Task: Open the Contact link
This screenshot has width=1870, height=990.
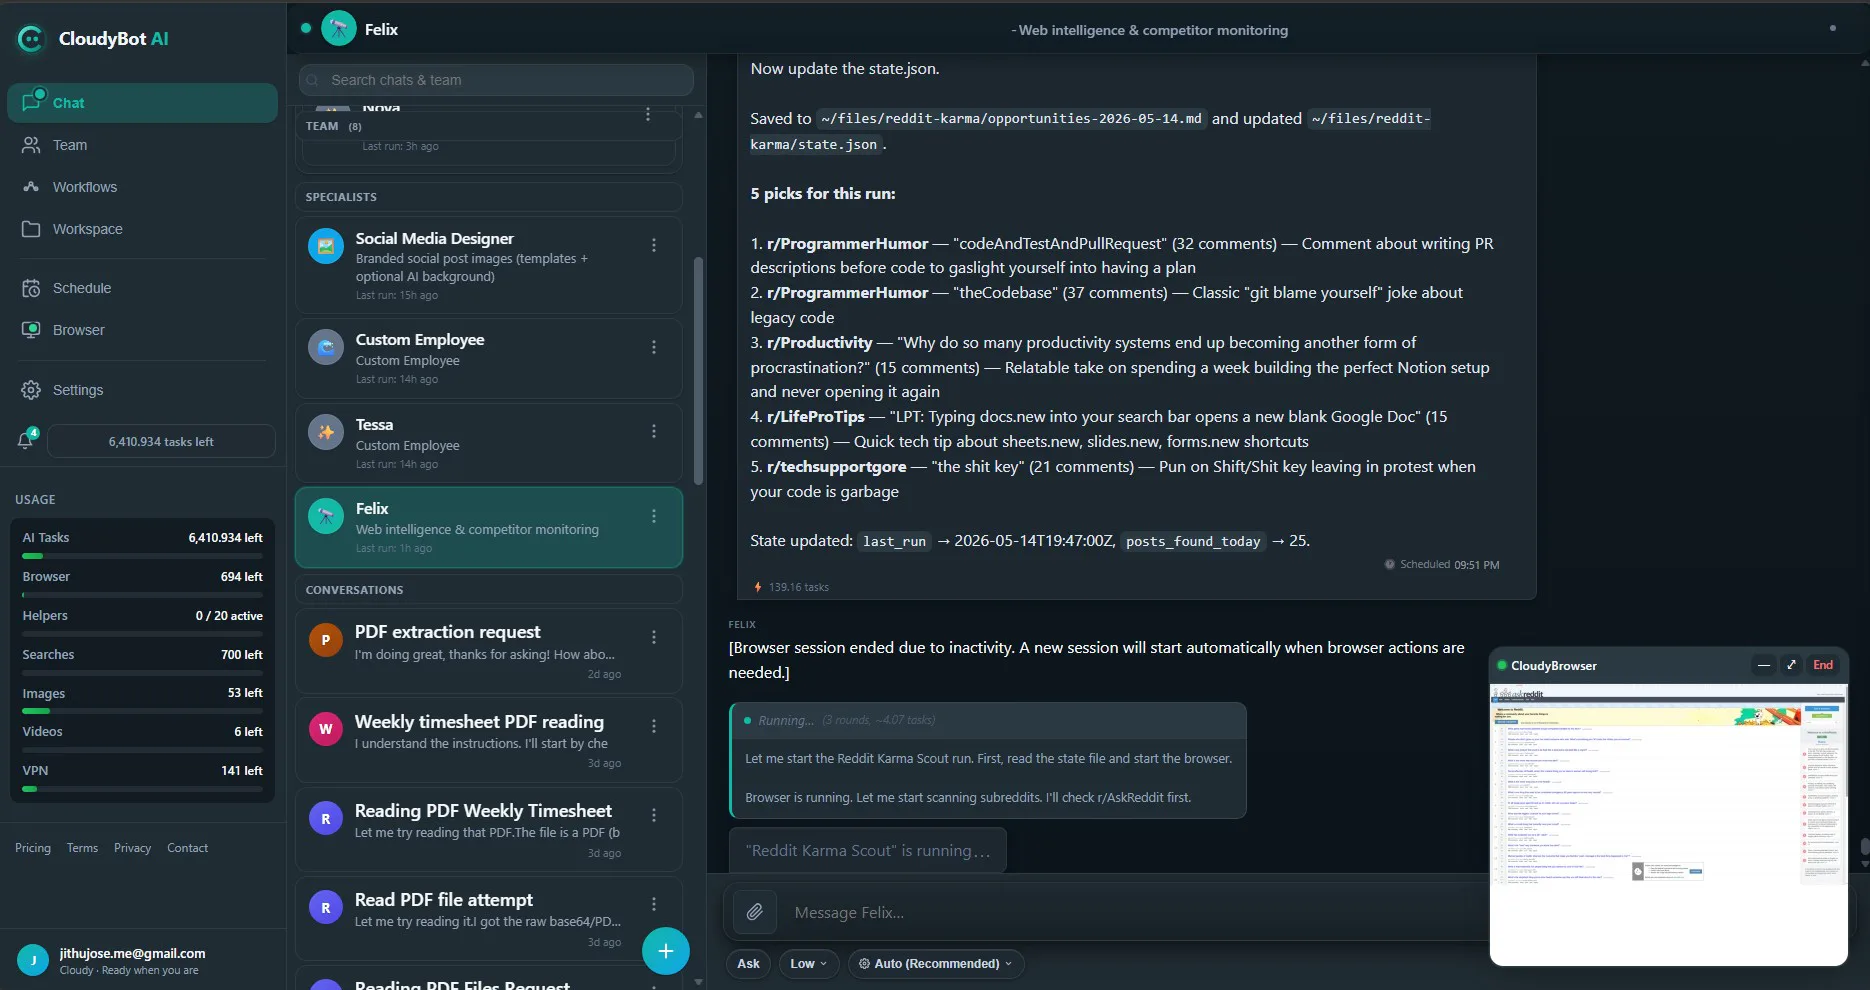Action: click(187, 848)
